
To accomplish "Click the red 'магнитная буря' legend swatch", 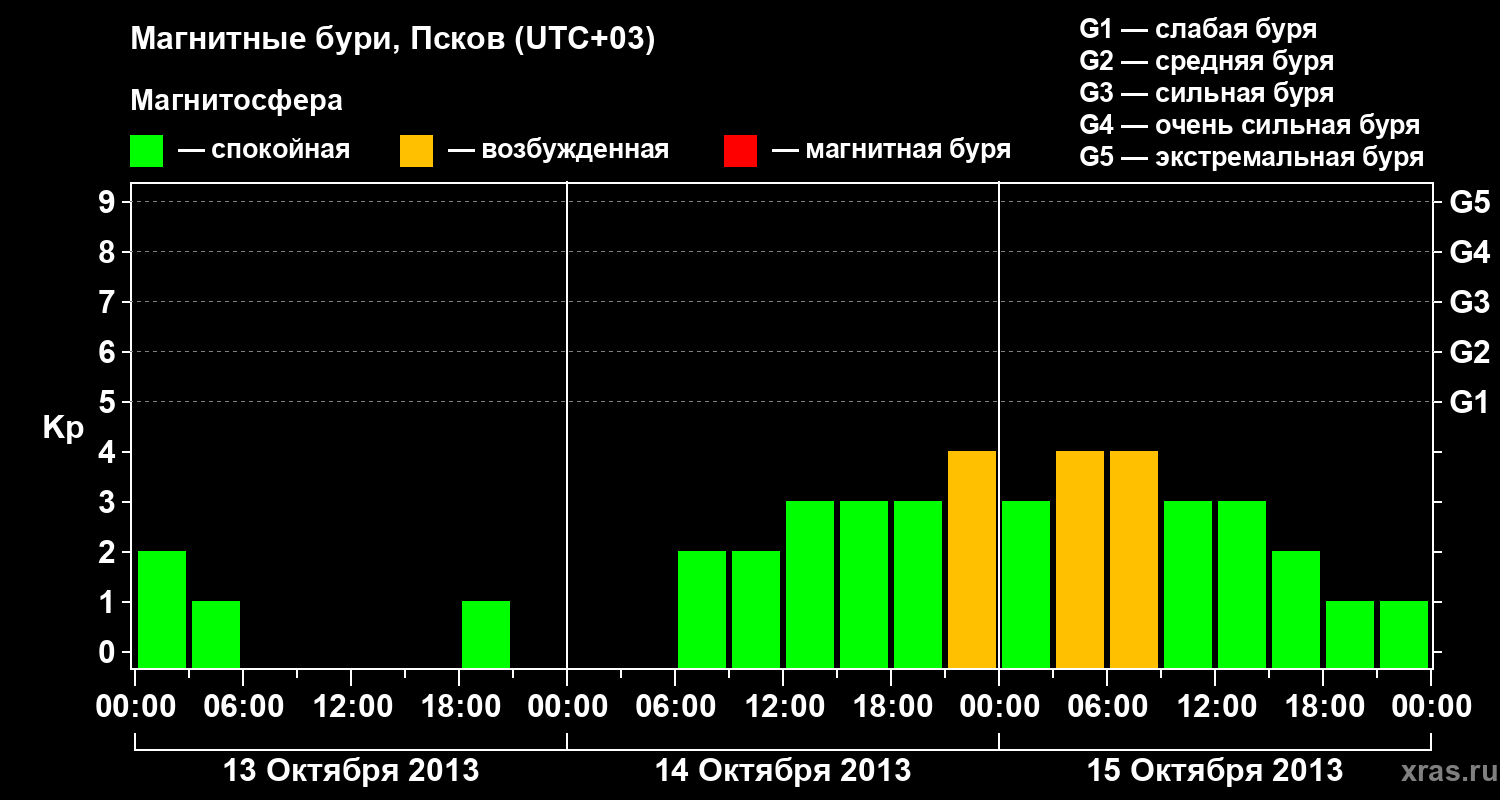I will (x=740, y=151).
